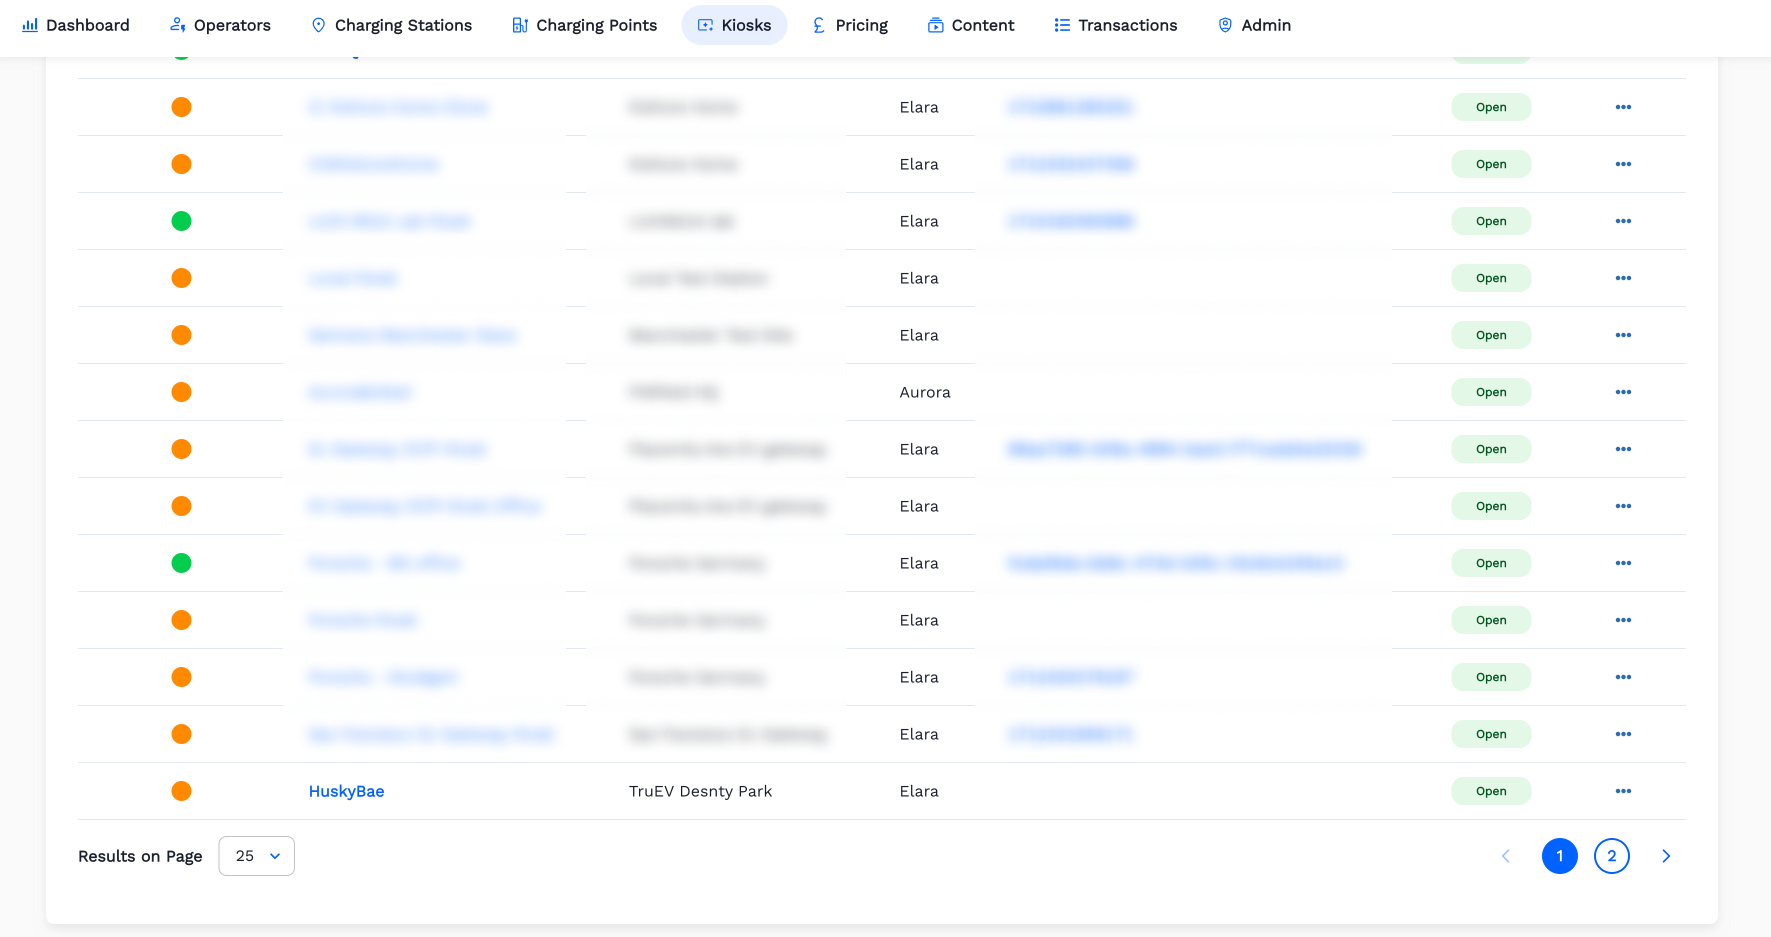Click the Open status badge for HuskyBae
The height and width of the screenshot is (937, 1771).
(1490, 791)
